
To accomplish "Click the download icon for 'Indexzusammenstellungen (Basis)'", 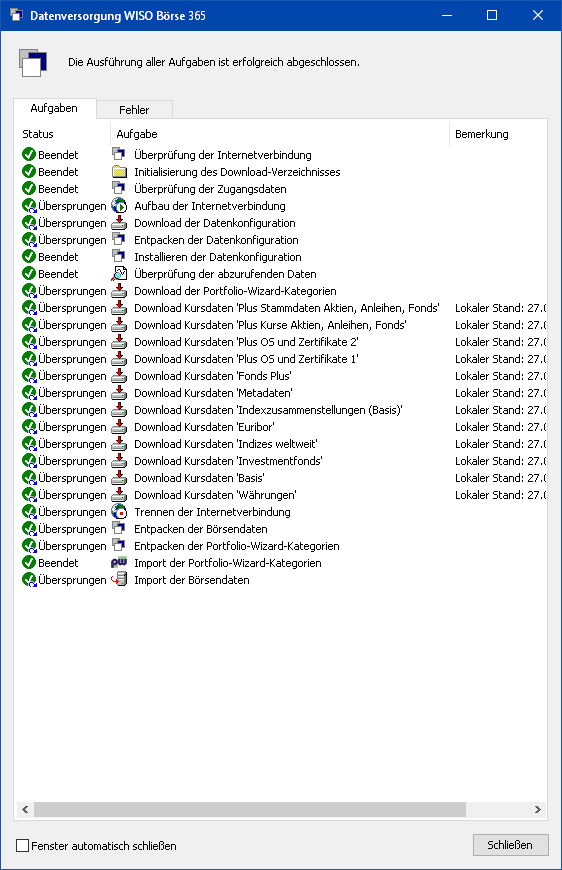I will coord(119,410).
